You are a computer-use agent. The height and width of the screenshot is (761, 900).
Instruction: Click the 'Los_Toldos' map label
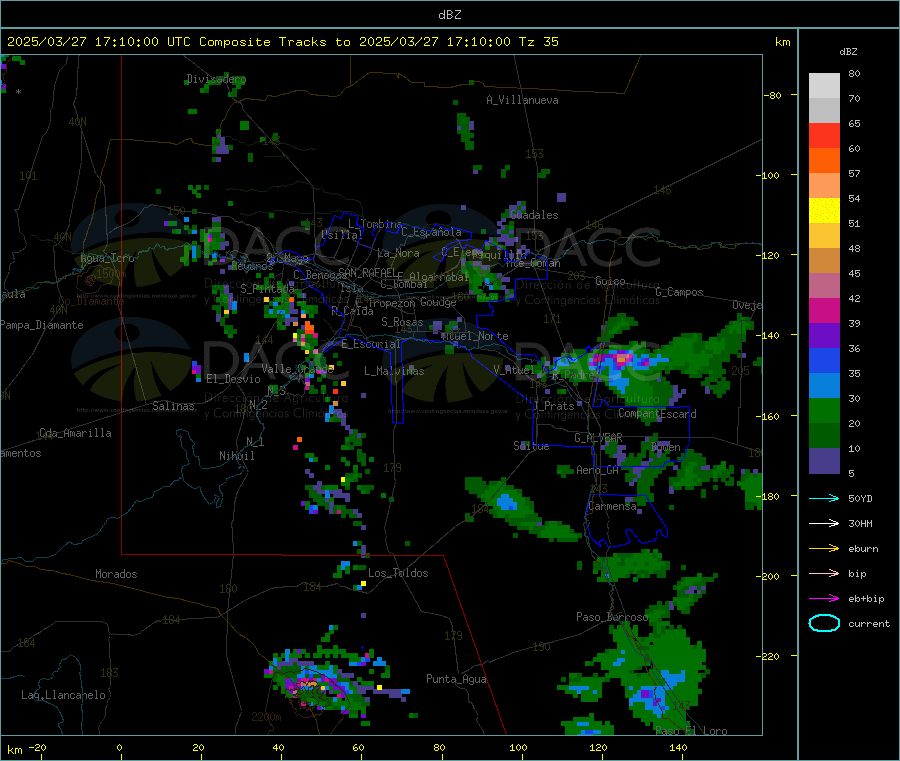point(398,573)
